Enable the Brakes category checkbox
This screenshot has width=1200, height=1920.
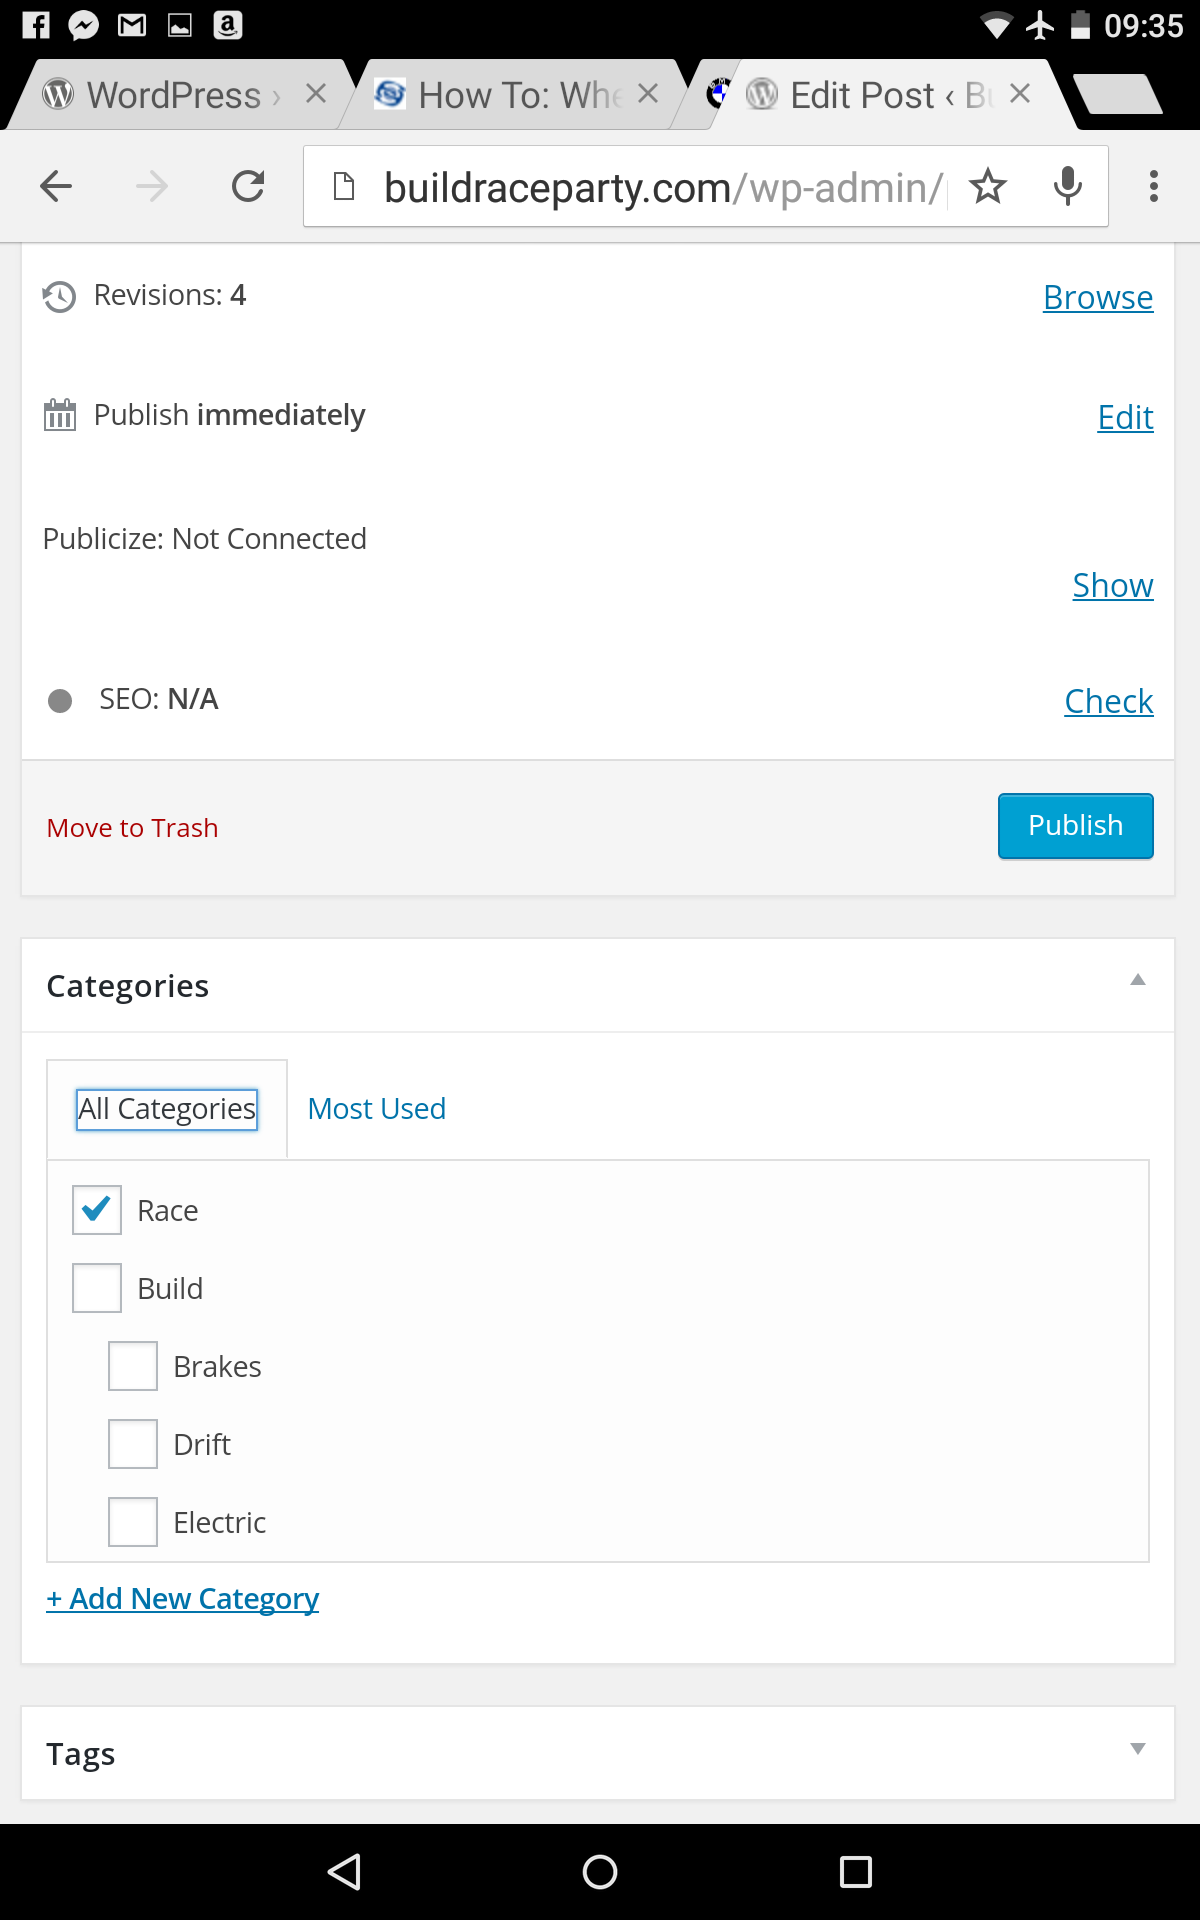(x=133, y=1366)
